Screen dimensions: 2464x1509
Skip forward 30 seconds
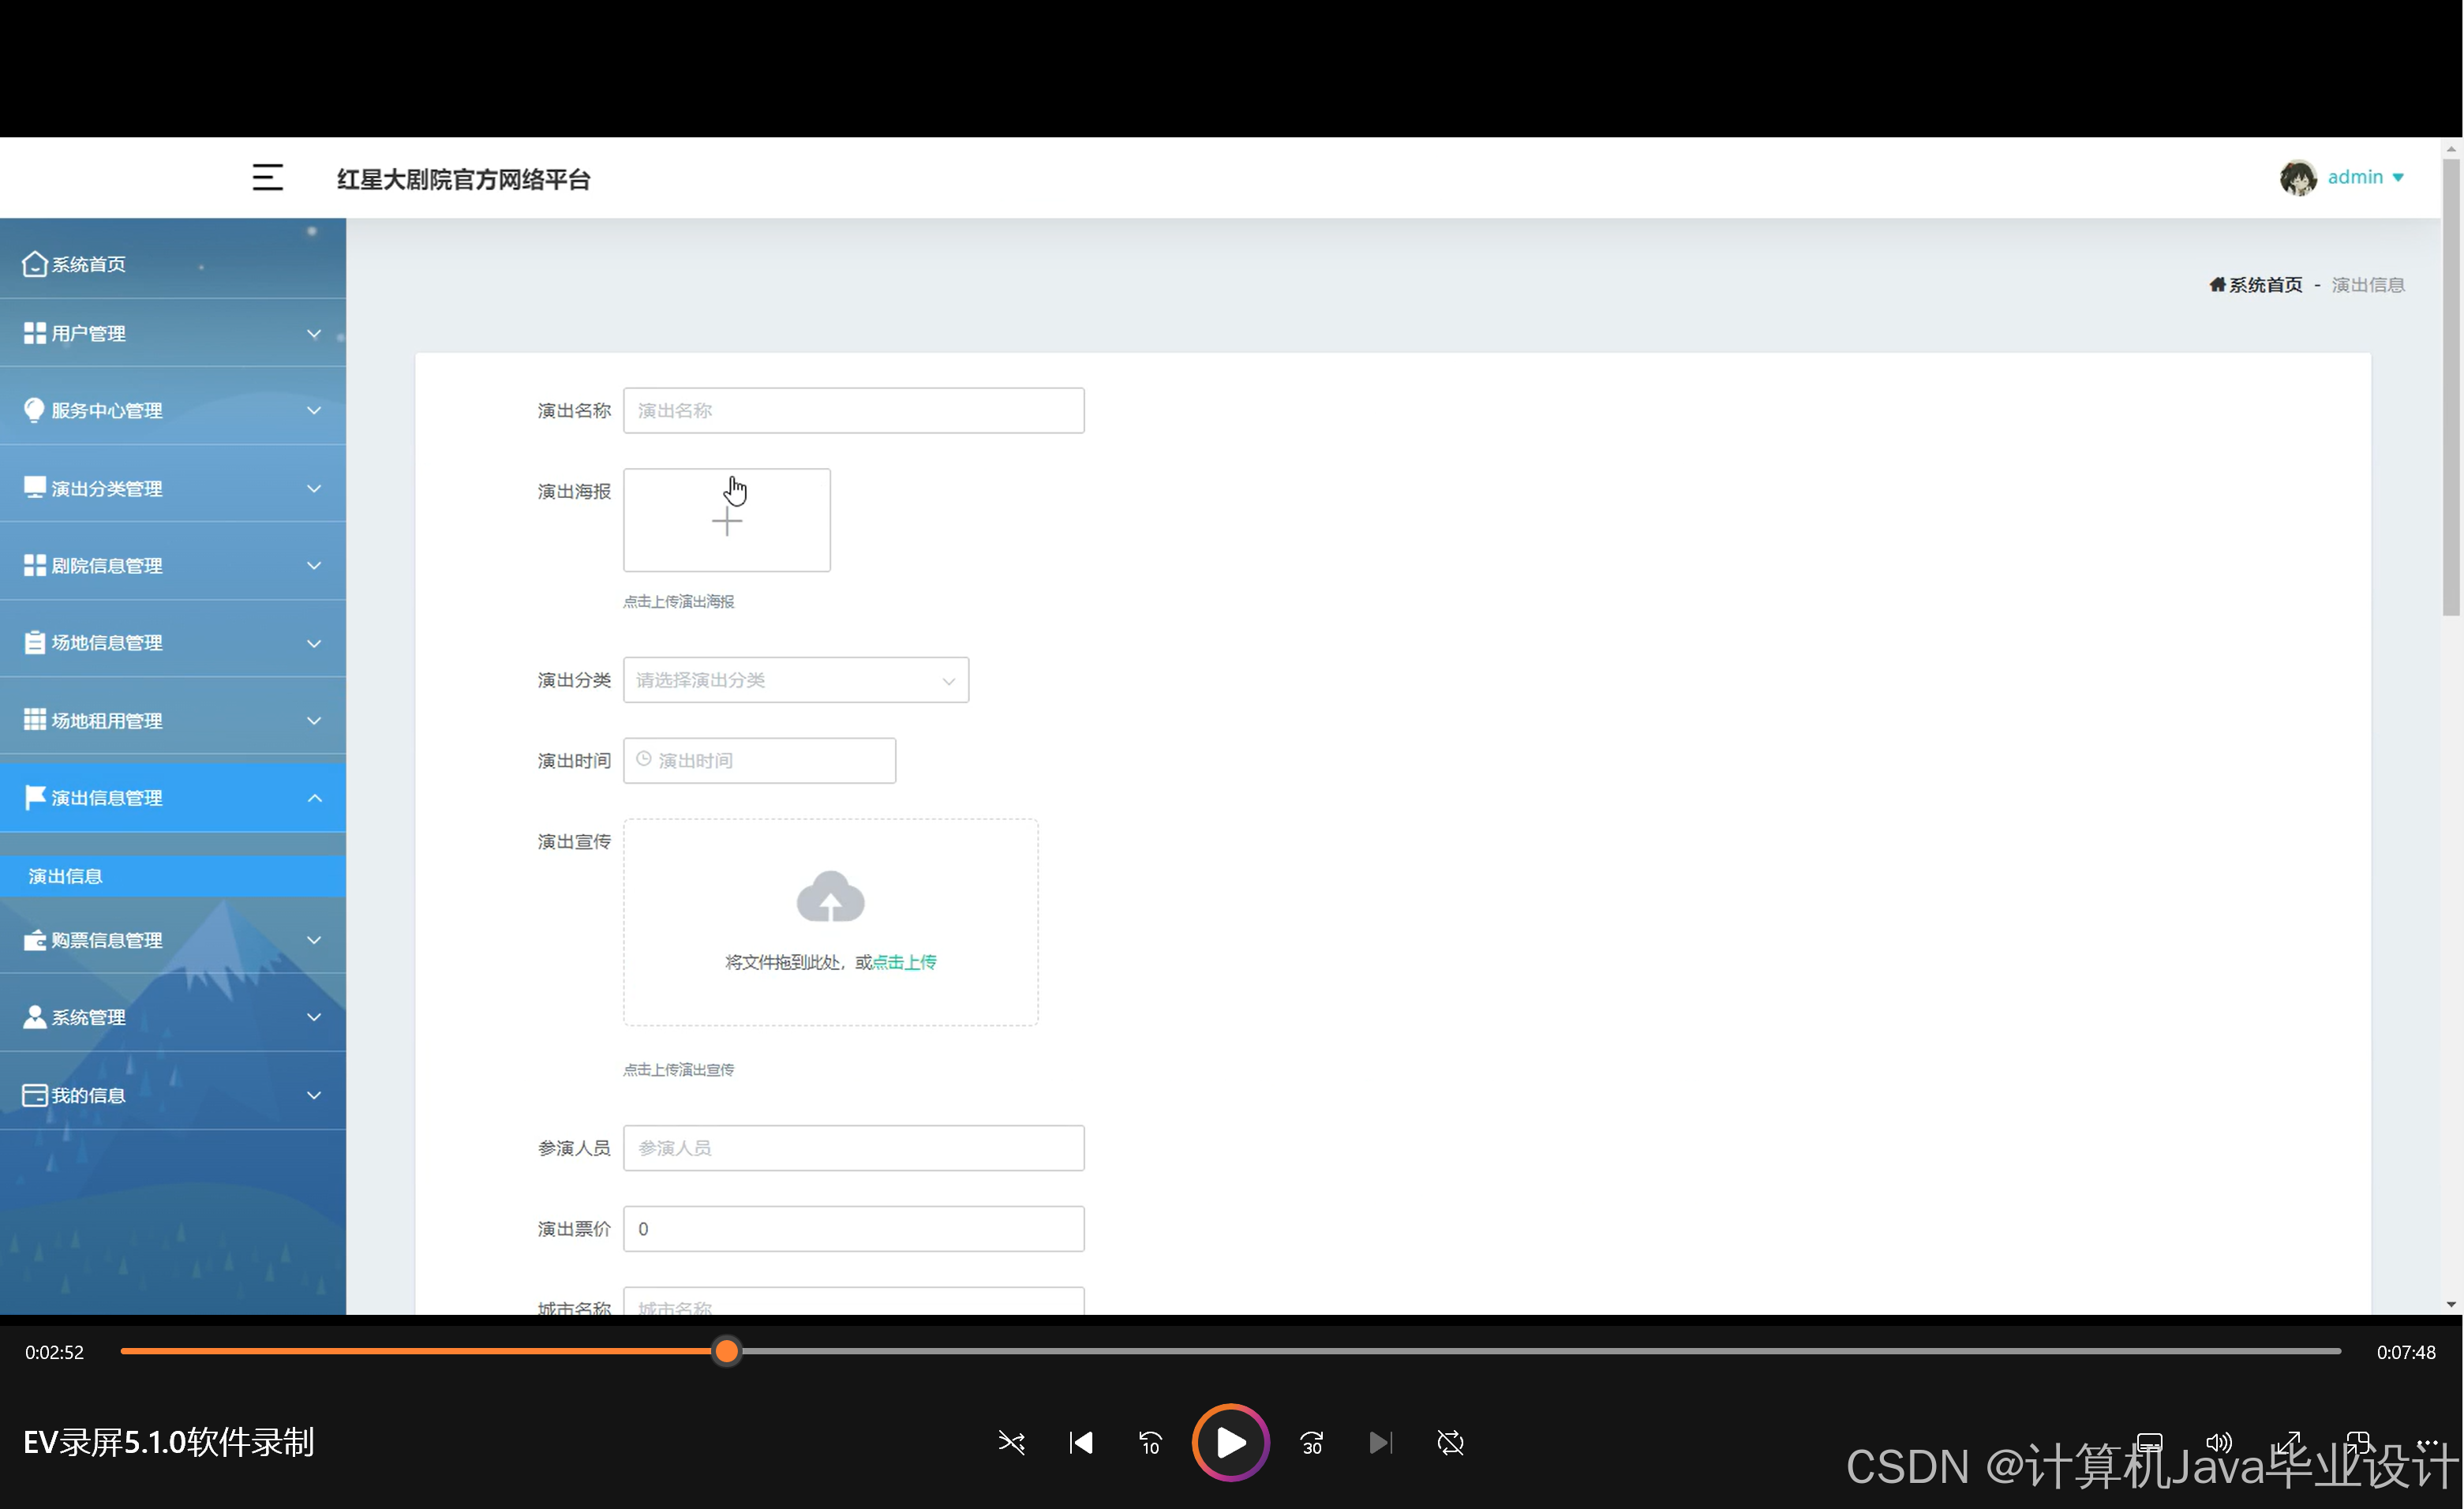click(1311, 1442)
